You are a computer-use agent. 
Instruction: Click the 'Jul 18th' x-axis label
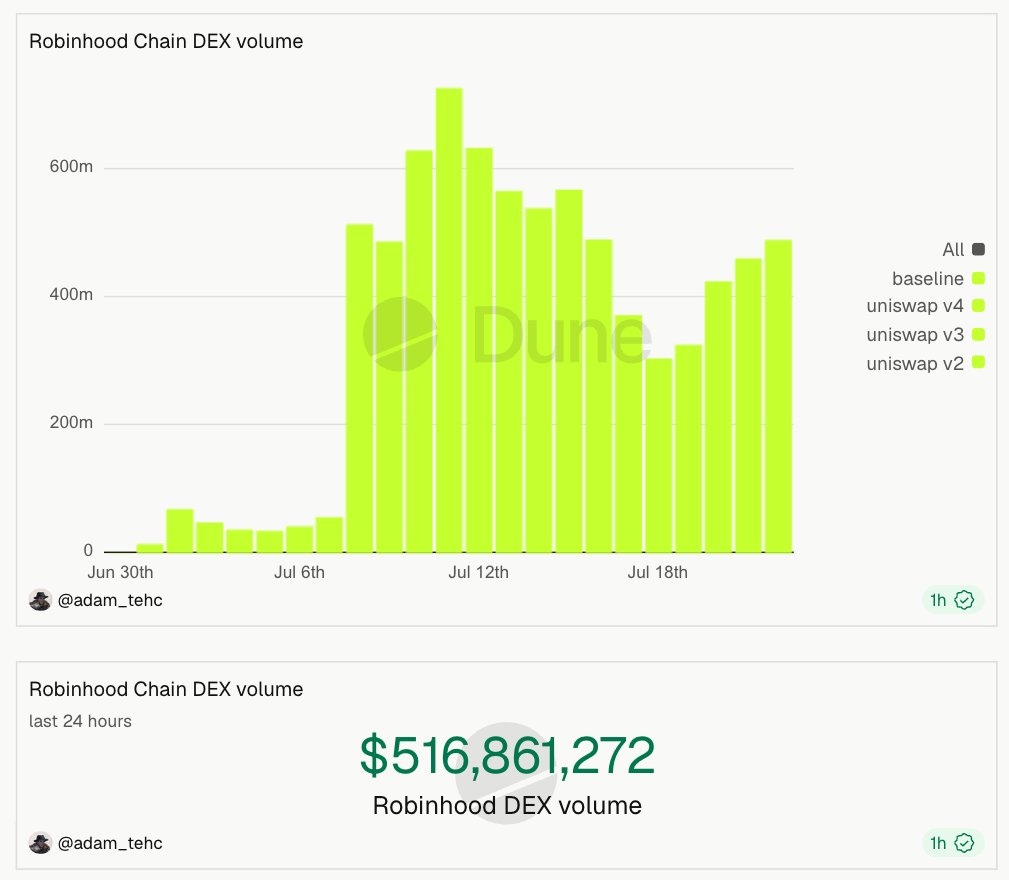point(658,572)
